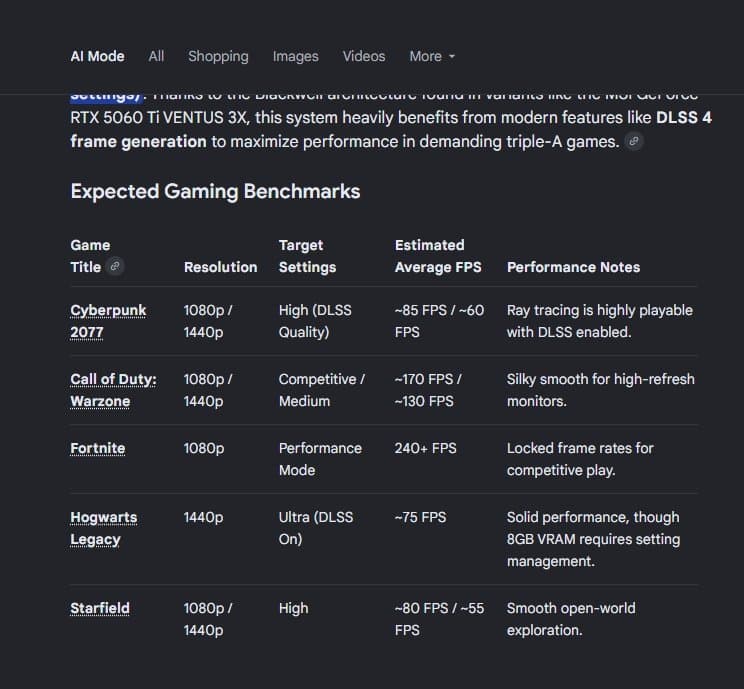The height and width of the screenshot is (689, 744).
Task: Open the Cyberpunk 2077 link
Action: pos(108,321)
